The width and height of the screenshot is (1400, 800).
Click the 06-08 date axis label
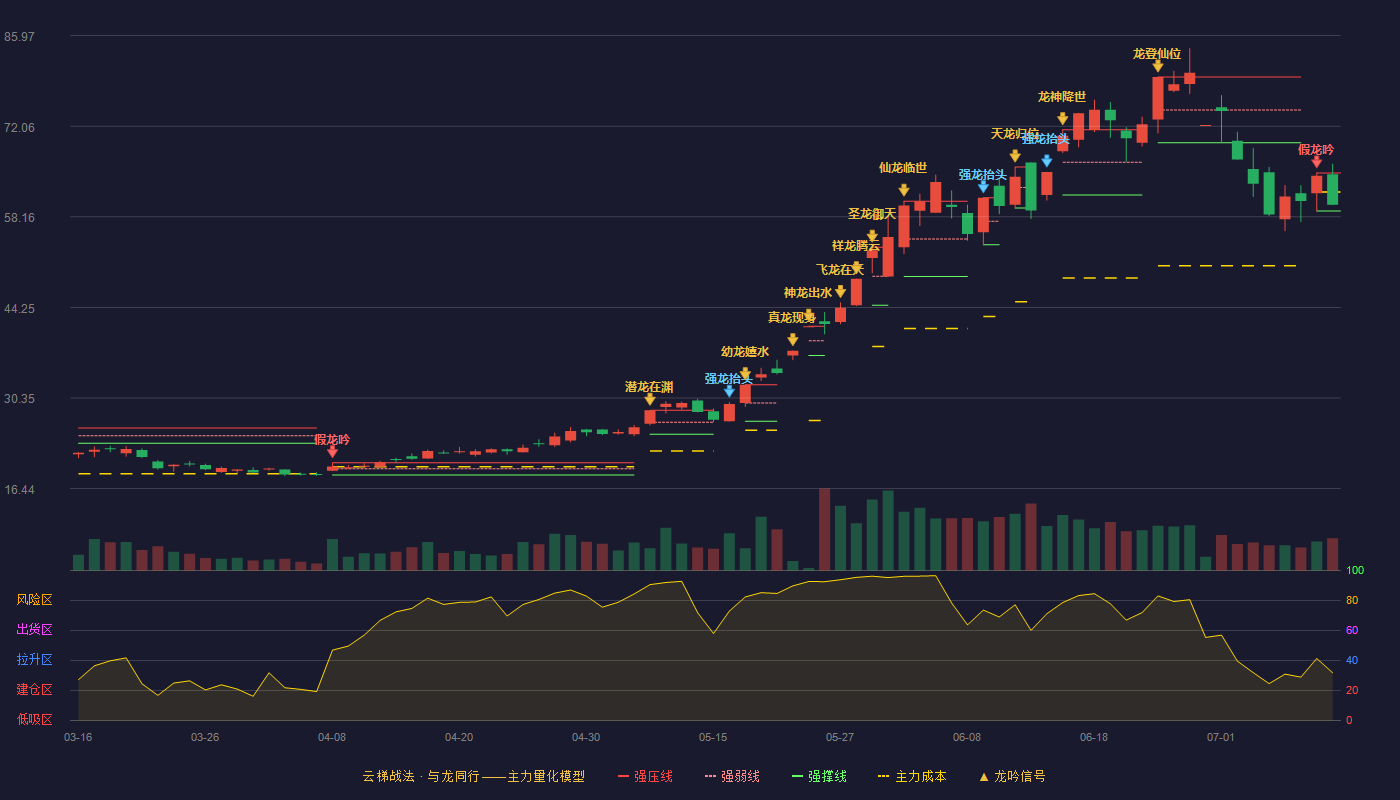967,737
